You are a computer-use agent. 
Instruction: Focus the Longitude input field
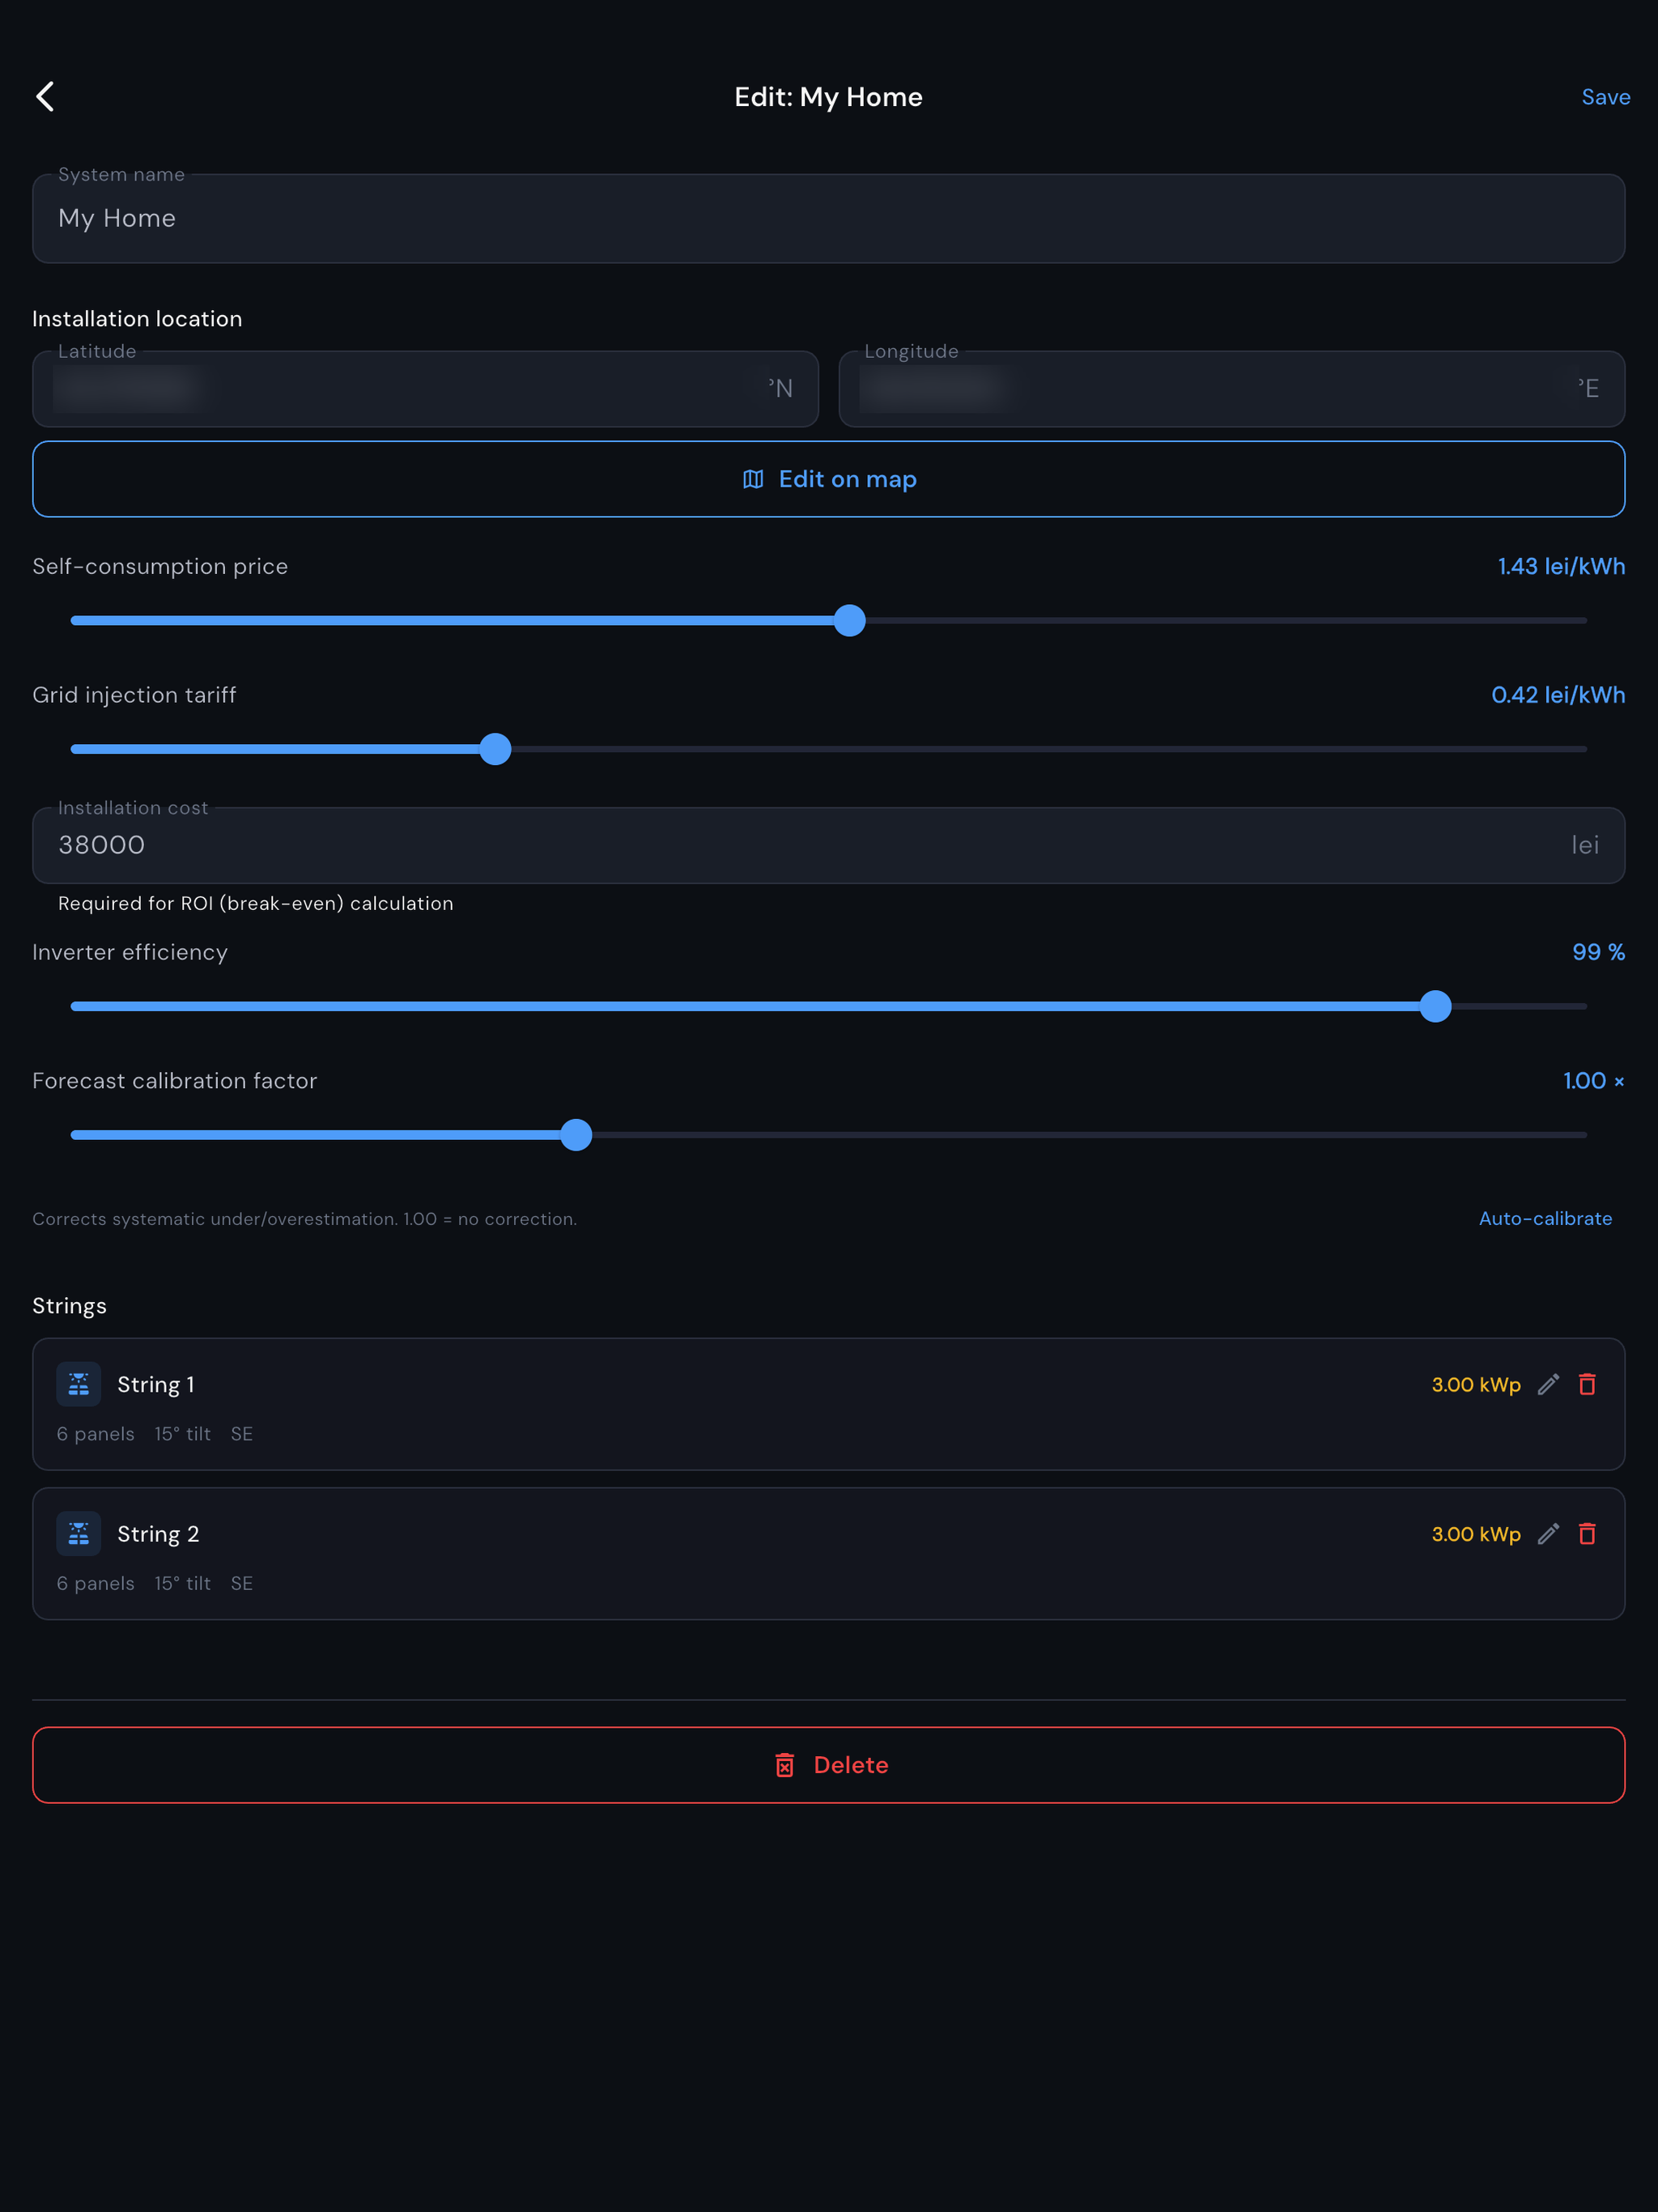pyautogui.click(x=1232, y=389)
